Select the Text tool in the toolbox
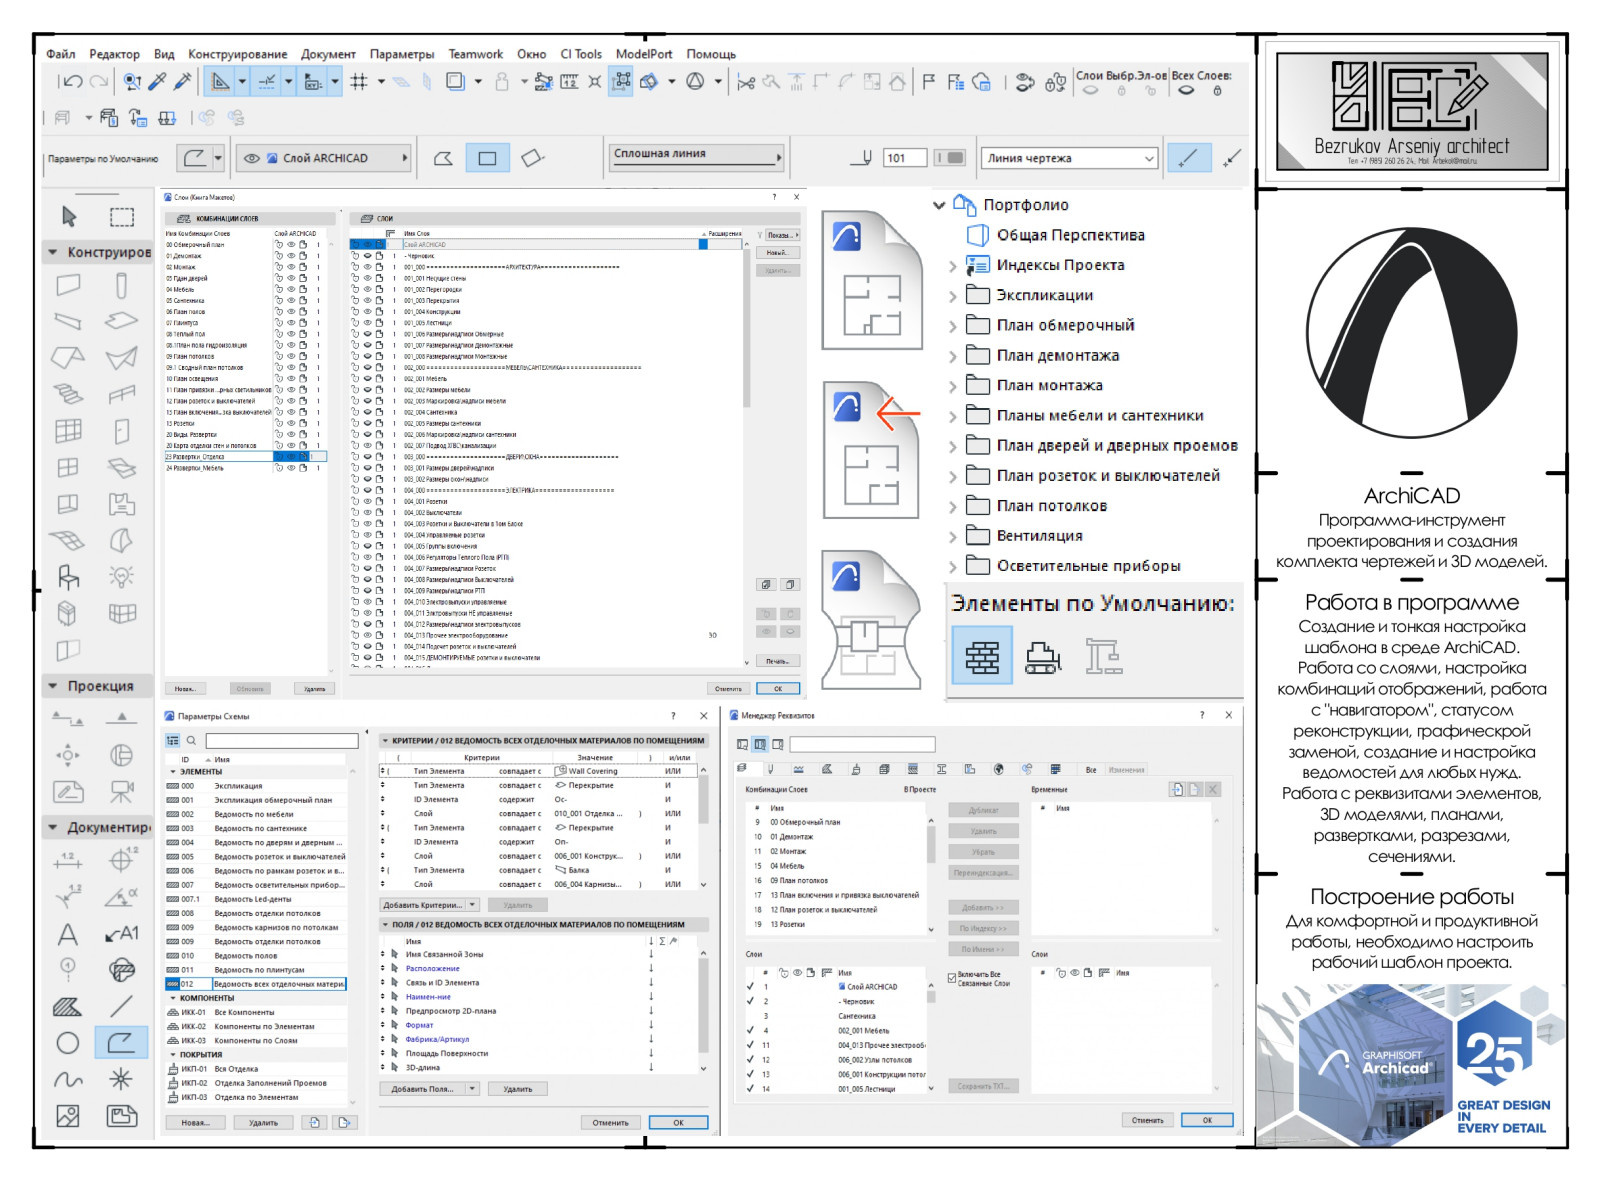This screenshot has height=1180, width=1600. click(68, 935)
